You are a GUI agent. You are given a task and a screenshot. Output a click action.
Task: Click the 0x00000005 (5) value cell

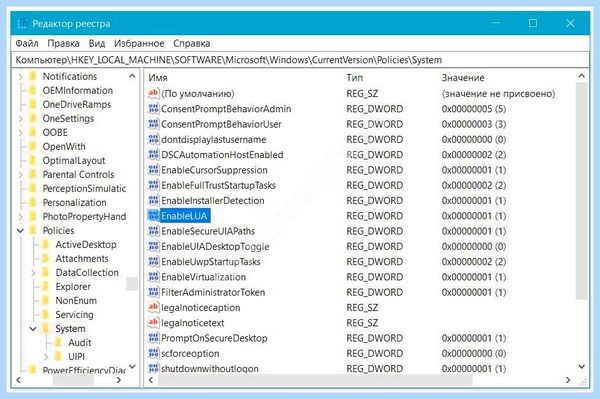[474, 109]
